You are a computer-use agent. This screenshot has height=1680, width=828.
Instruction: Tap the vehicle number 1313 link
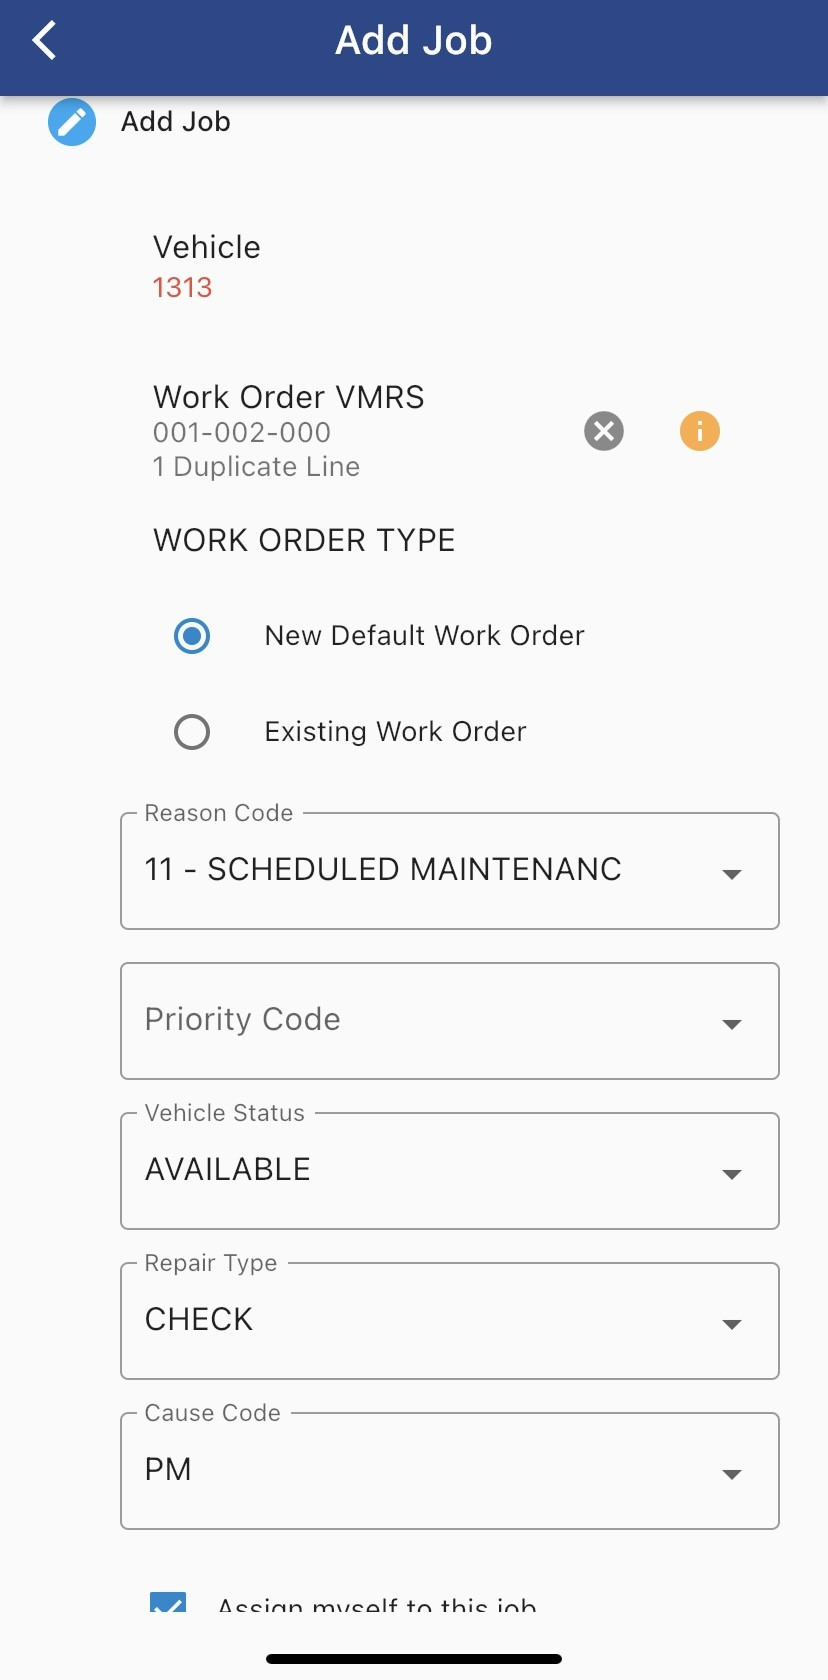point(182,288)
